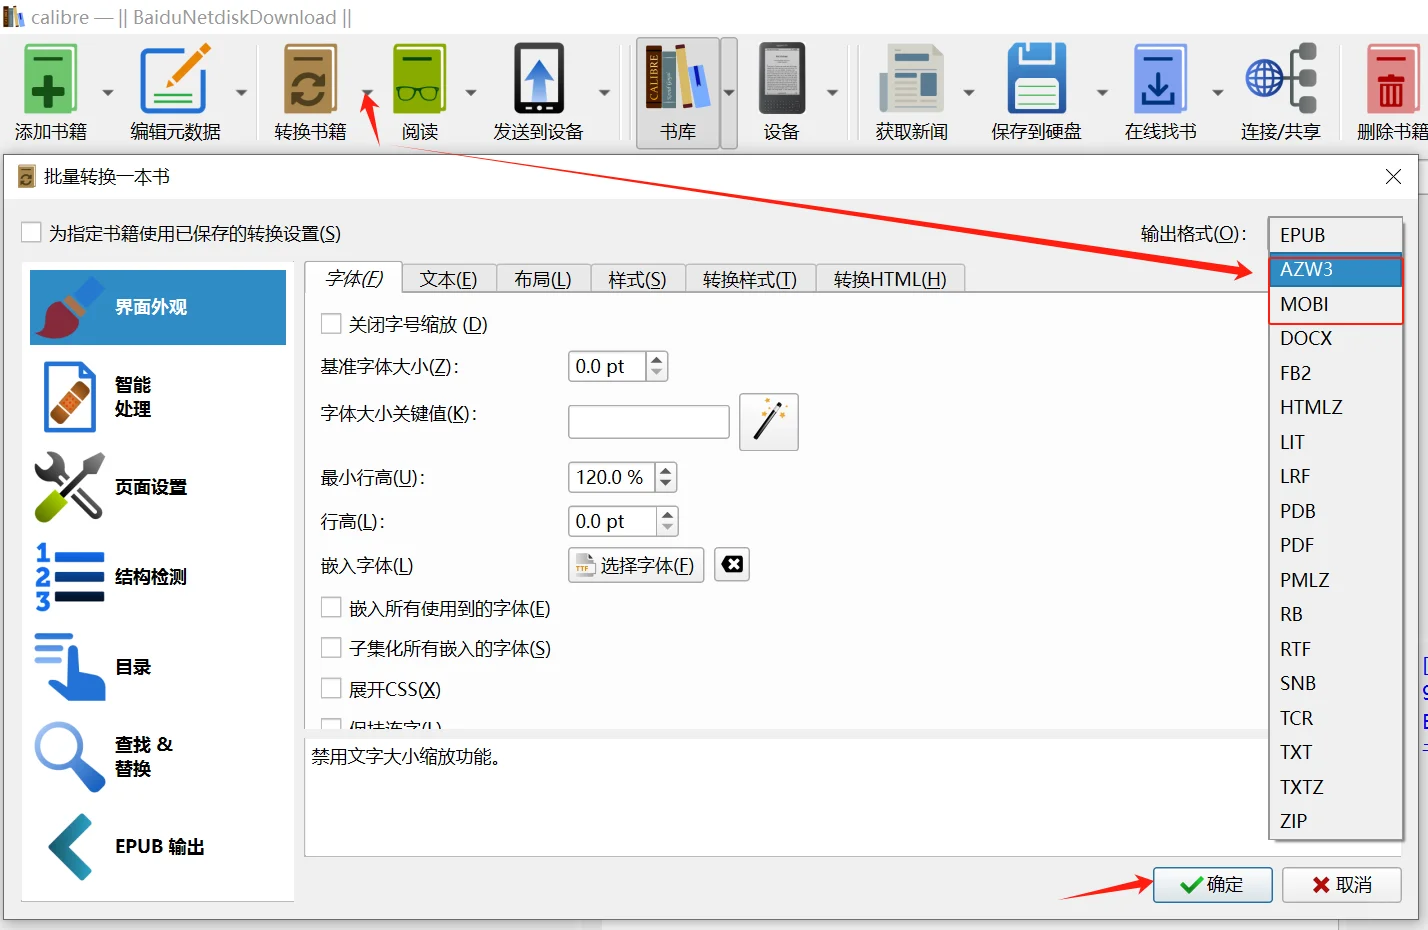Select RTF from format list
Image resolution: width=1428 pixels, height=930 pixels.
[1336, 649]
